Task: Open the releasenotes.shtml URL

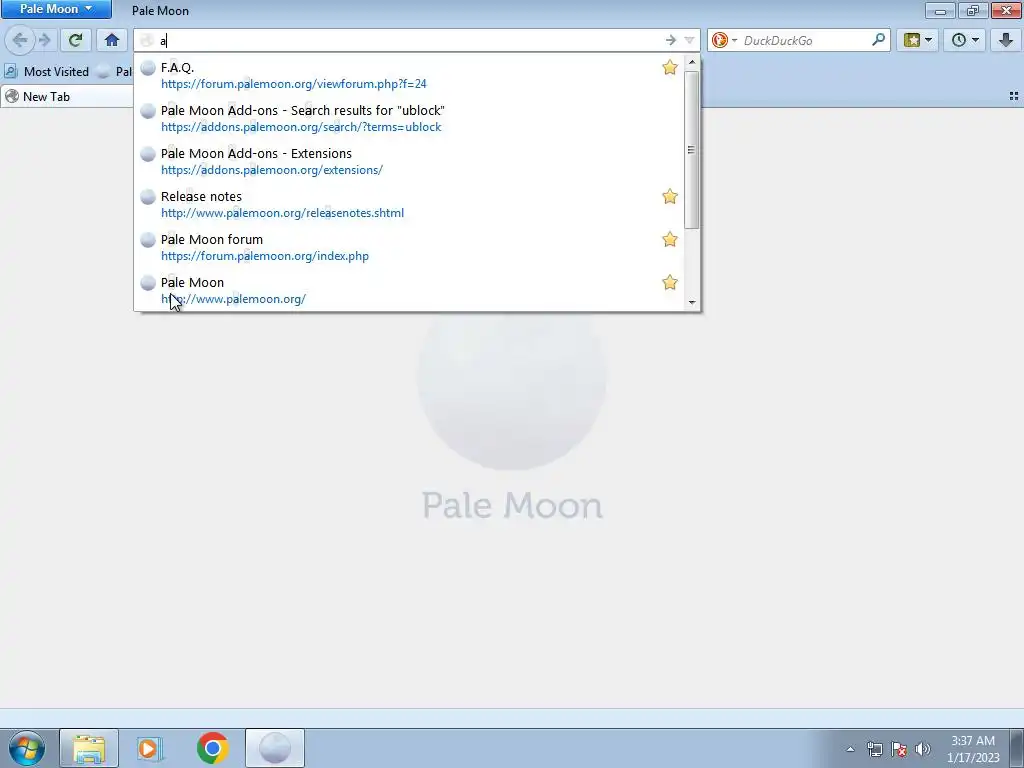Action: pyautogui.click(x=282, y=213)
